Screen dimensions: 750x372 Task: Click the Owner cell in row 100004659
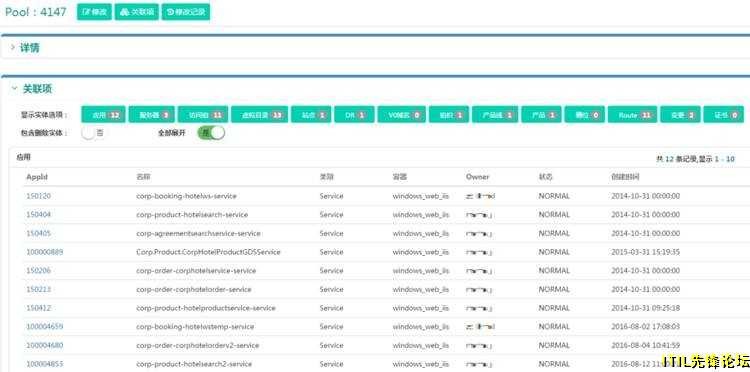point(480,327)
